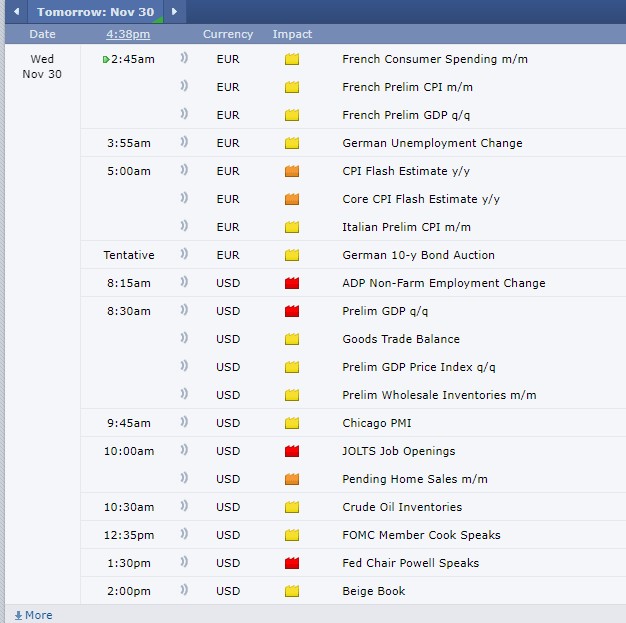Open the Tomorrow: Nov 30 date selector
Viewport: 626px width, 623px height.
point(94,12)
